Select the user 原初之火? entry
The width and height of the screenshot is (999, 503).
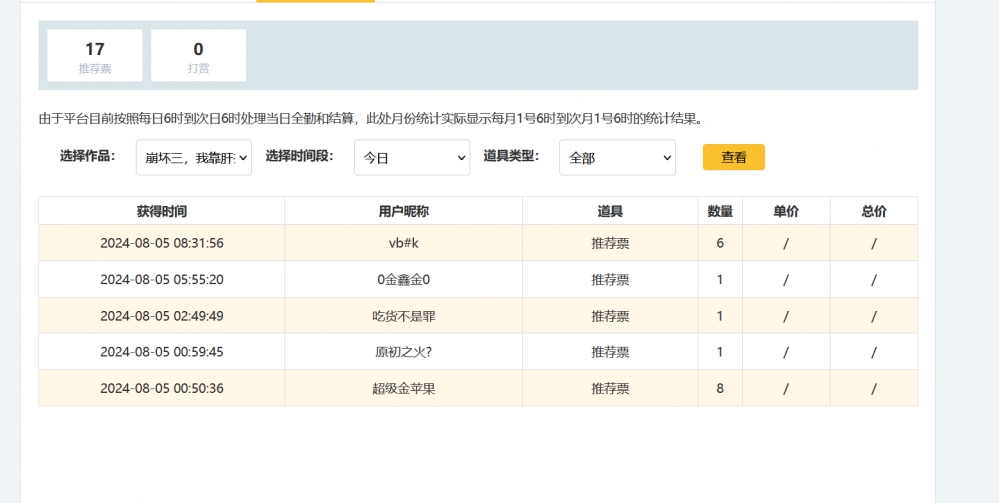pos(403,352)
